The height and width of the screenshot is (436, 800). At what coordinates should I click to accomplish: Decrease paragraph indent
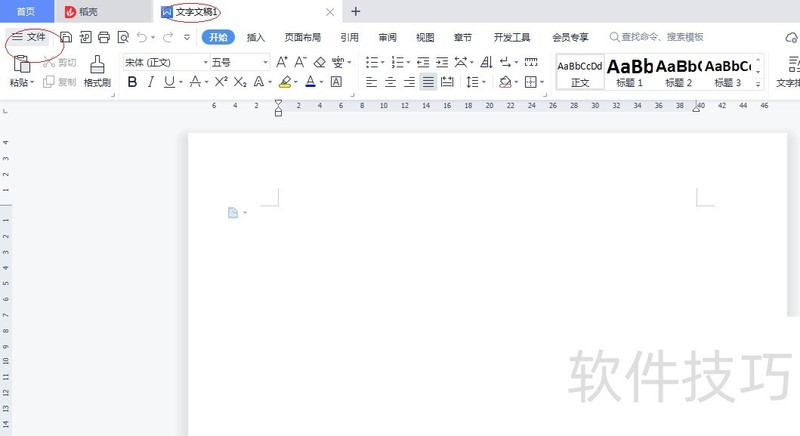point(423,62)
